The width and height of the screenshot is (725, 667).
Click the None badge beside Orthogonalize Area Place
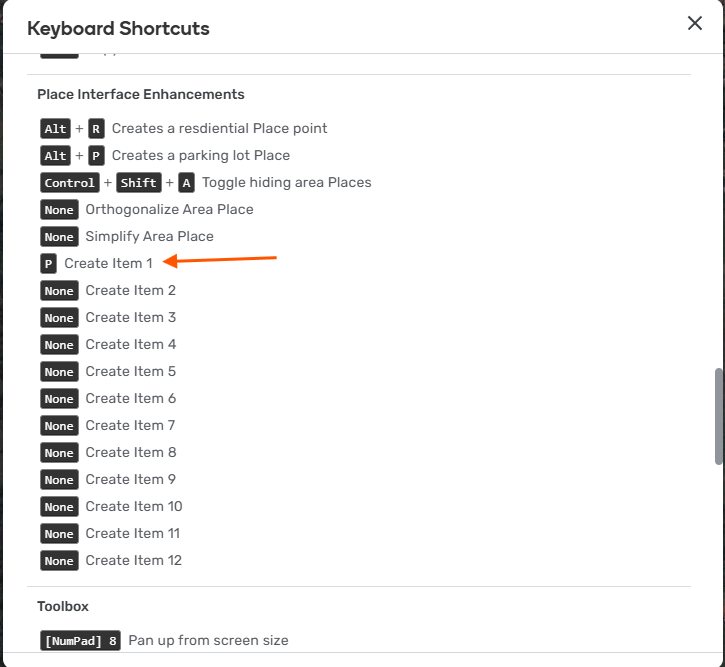pyautogui.click(x=59, y=210)
